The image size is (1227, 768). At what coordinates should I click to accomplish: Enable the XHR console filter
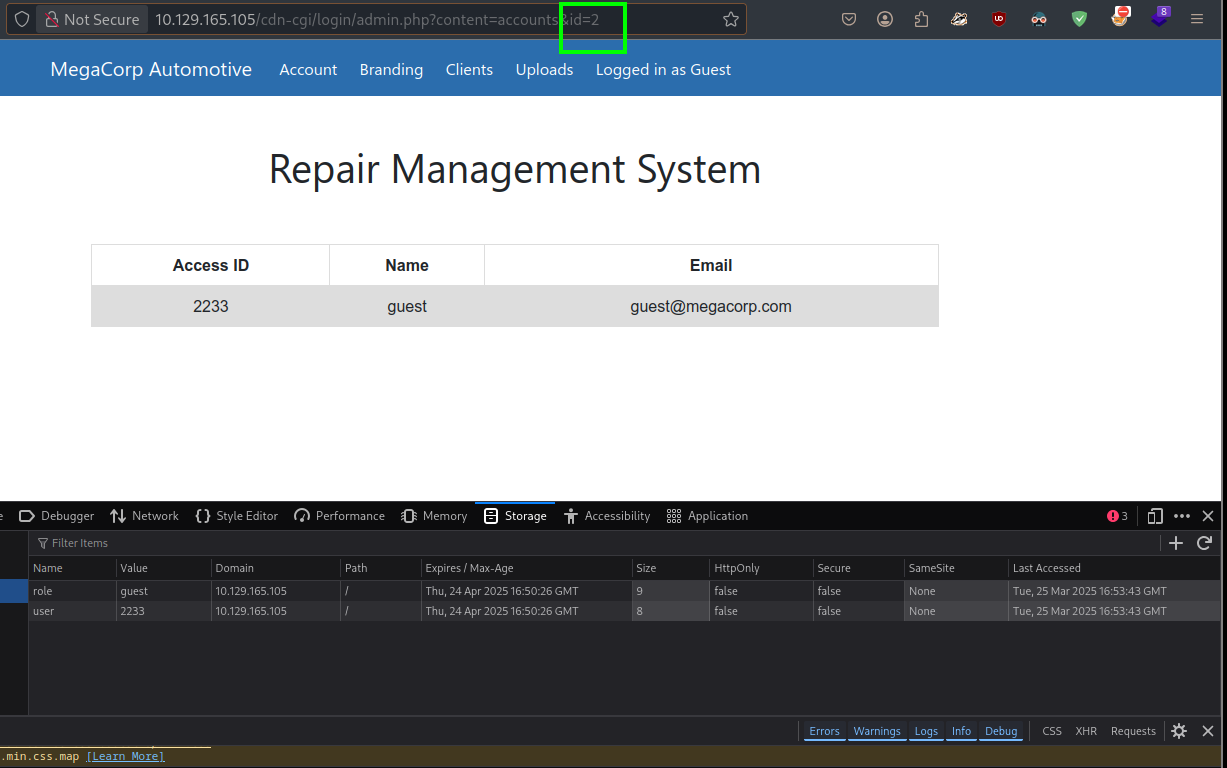1086,731
